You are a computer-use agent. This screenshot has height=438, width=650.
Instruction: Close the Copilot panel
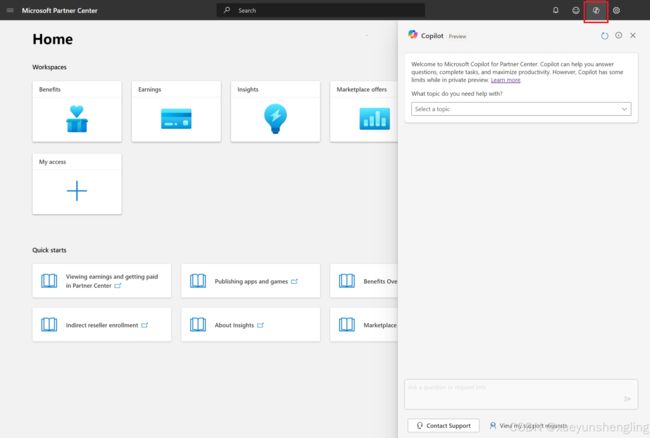633,36
